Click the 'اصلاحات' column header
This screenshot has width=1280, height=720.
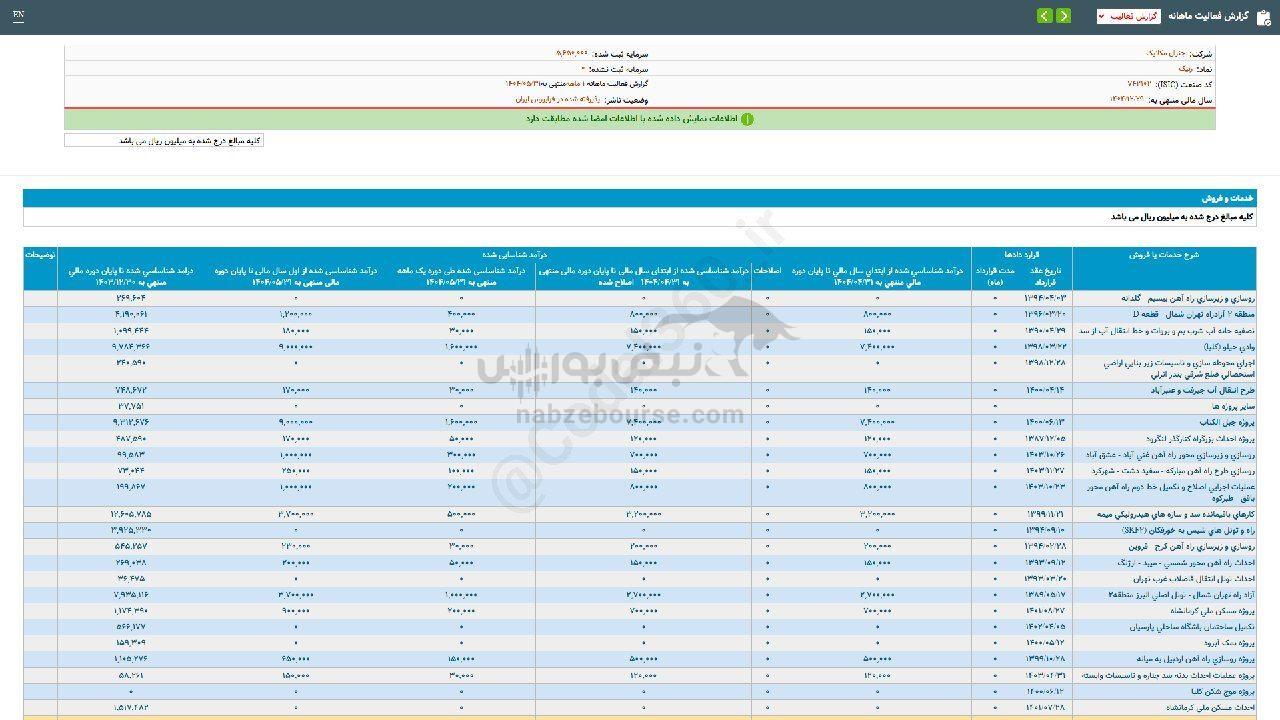(x=766, y=271)
